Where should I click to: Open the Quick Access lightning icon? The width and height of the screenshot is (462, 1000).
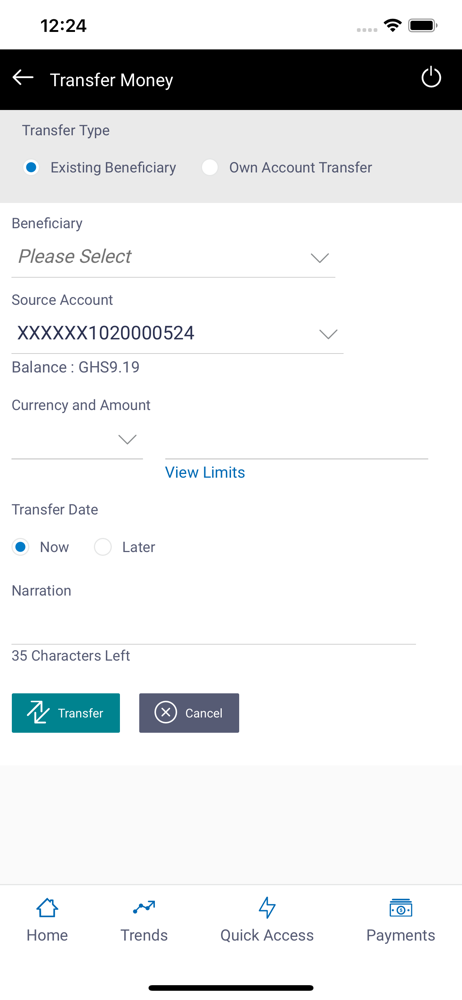pyautogui.click(x=267, y=908)
